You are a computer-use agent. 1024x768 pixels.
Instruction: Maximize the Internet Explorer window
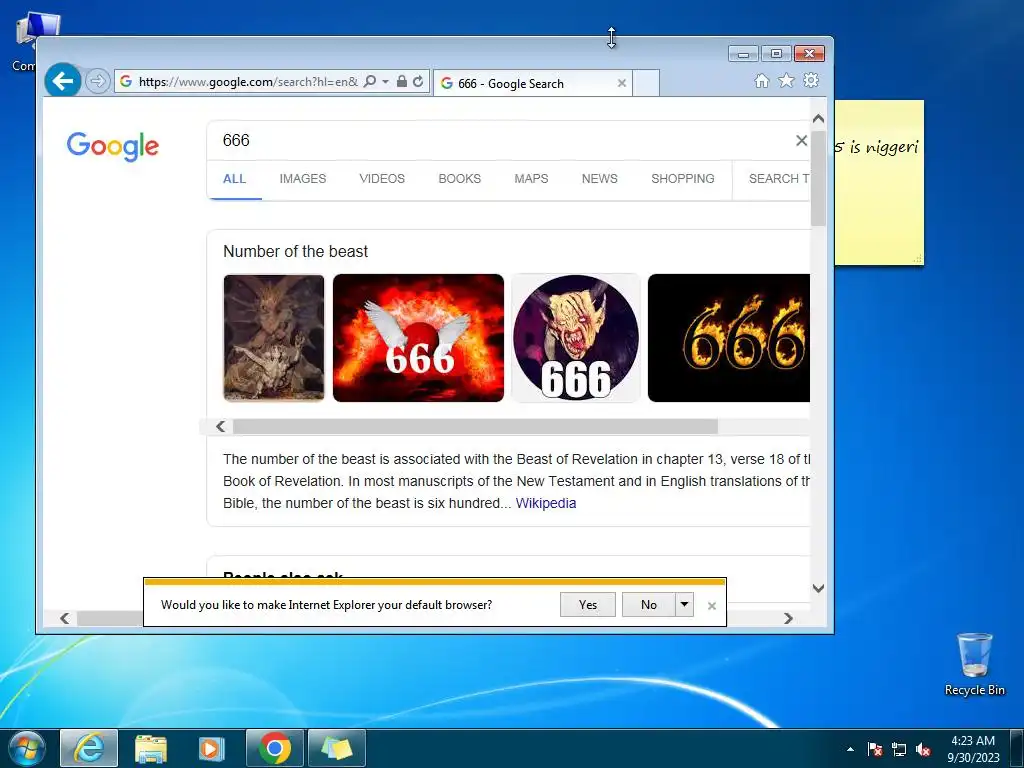click(776, 54)
